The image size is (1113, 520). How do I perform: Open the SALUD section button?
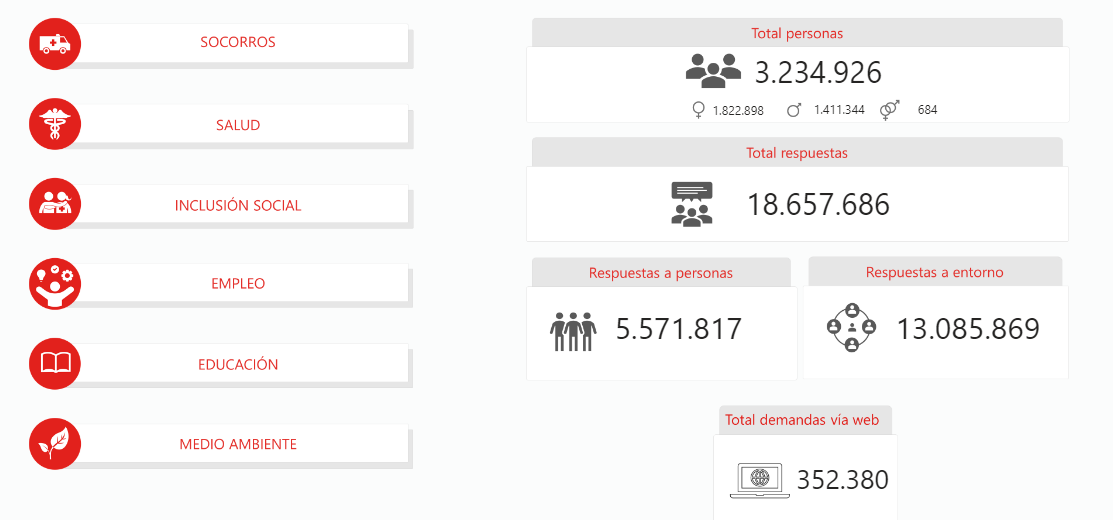tap(238, 125)
